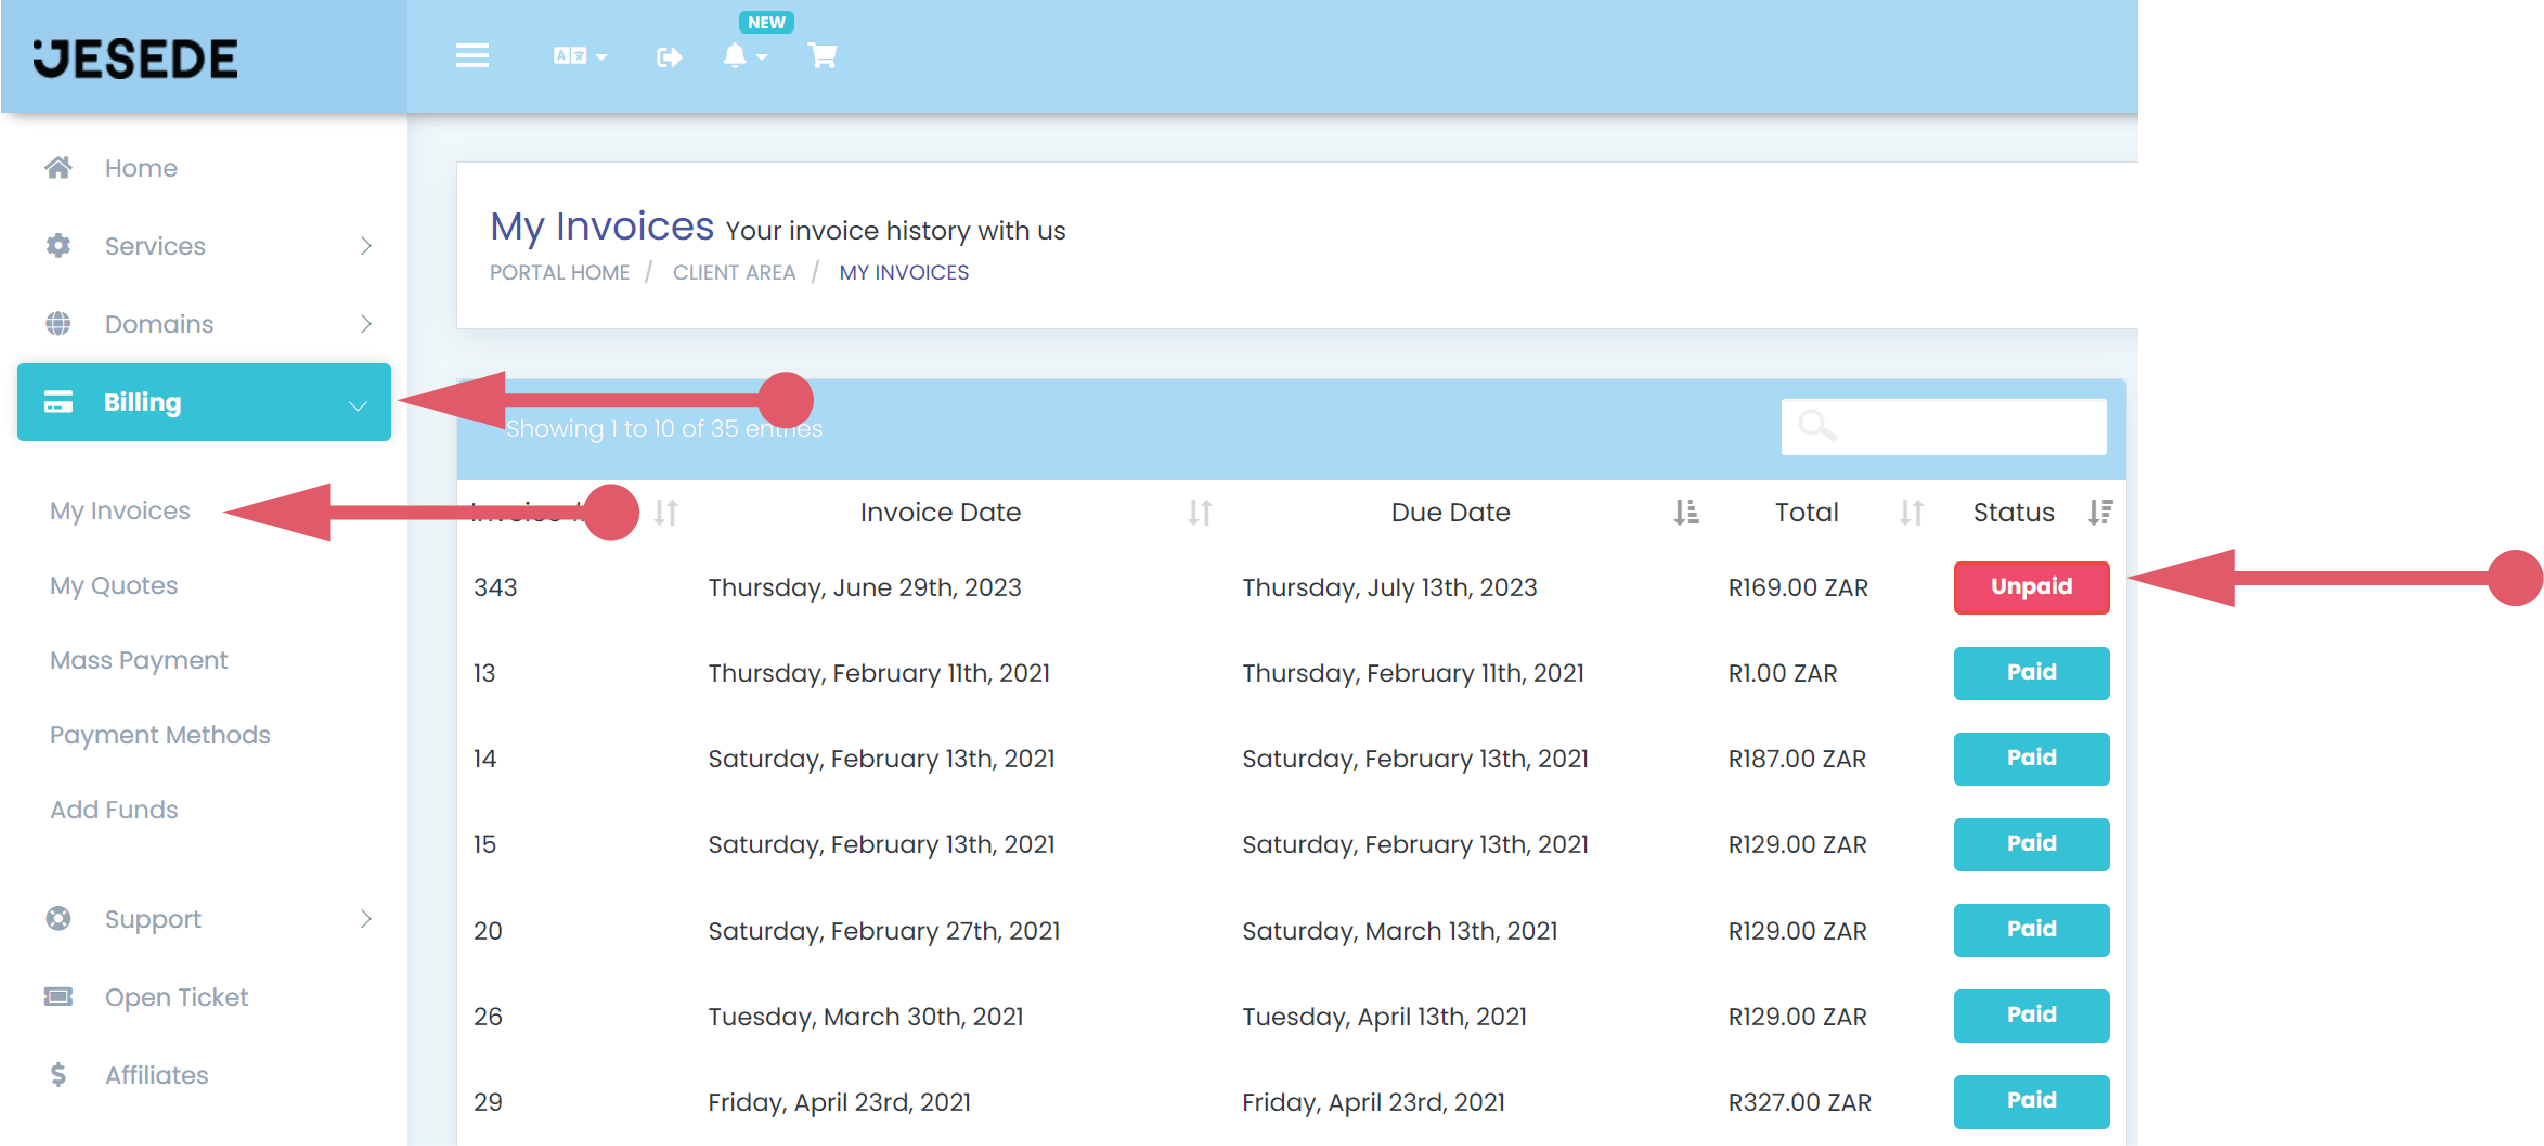Follow the Portal Home breadcrumb link
This screenshot has height=1146, width=2544.
pos(559,273)
